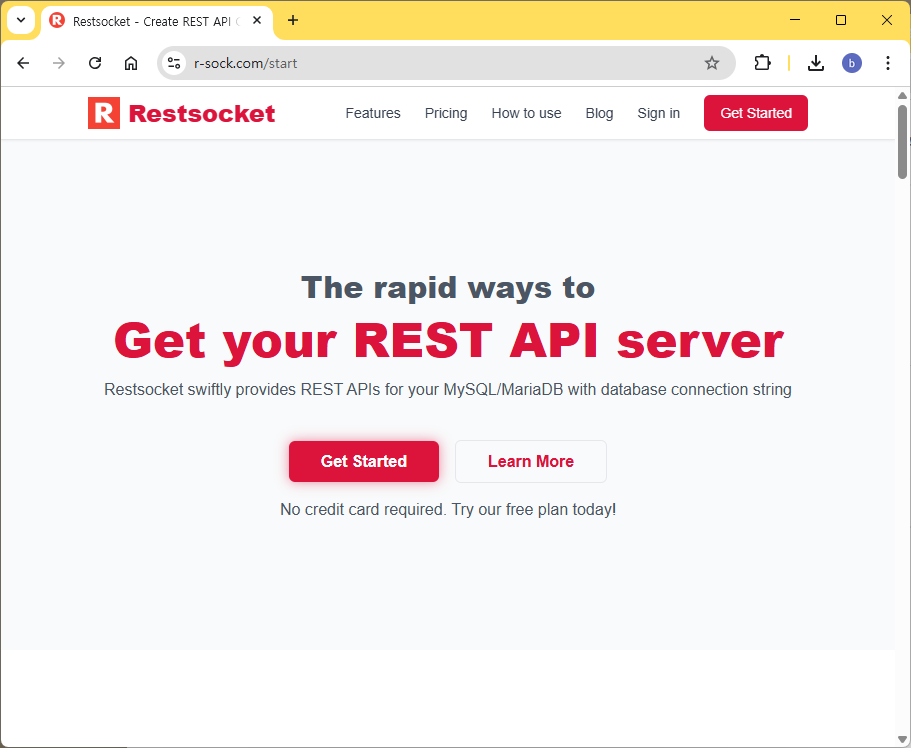Open the profile avatar 'b'
The height and width of the screenshot is (748, 911).
click(x=852, y=63)
